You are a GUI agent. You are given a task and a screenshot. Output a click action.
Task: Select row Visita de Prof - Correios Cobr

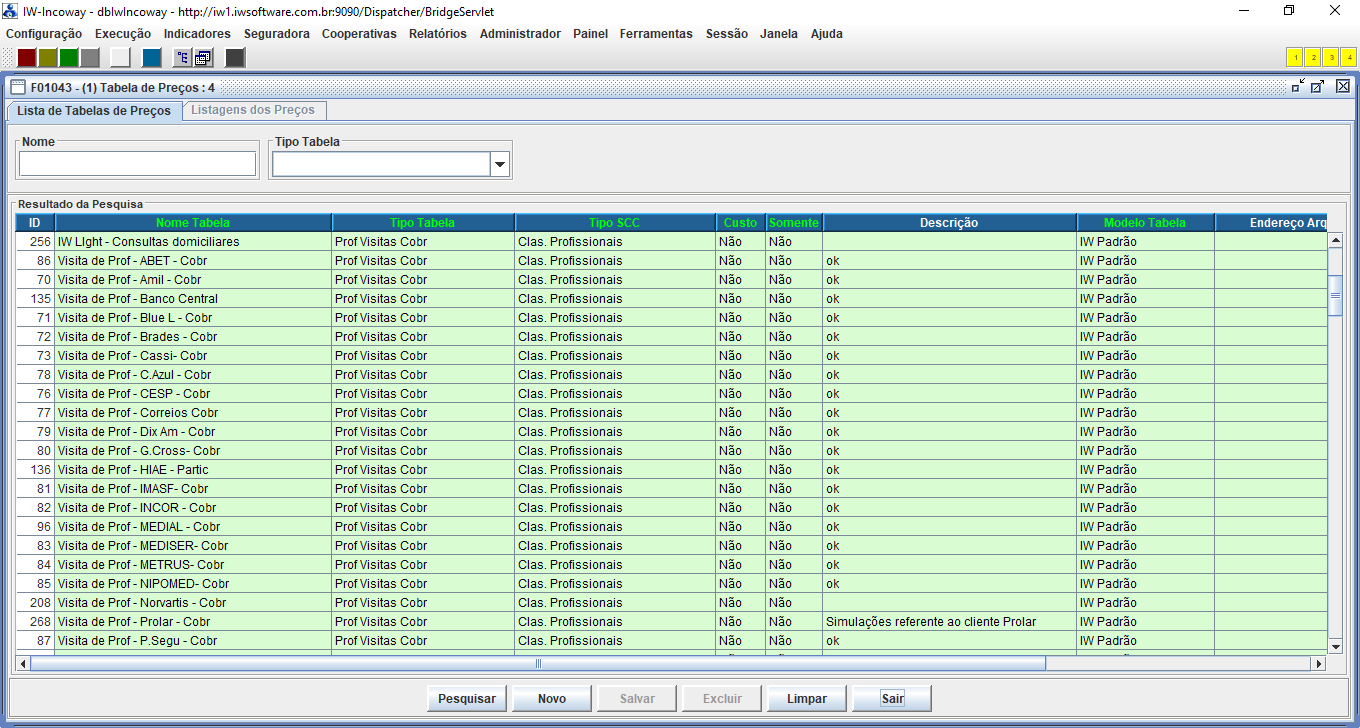pos(671,413)
